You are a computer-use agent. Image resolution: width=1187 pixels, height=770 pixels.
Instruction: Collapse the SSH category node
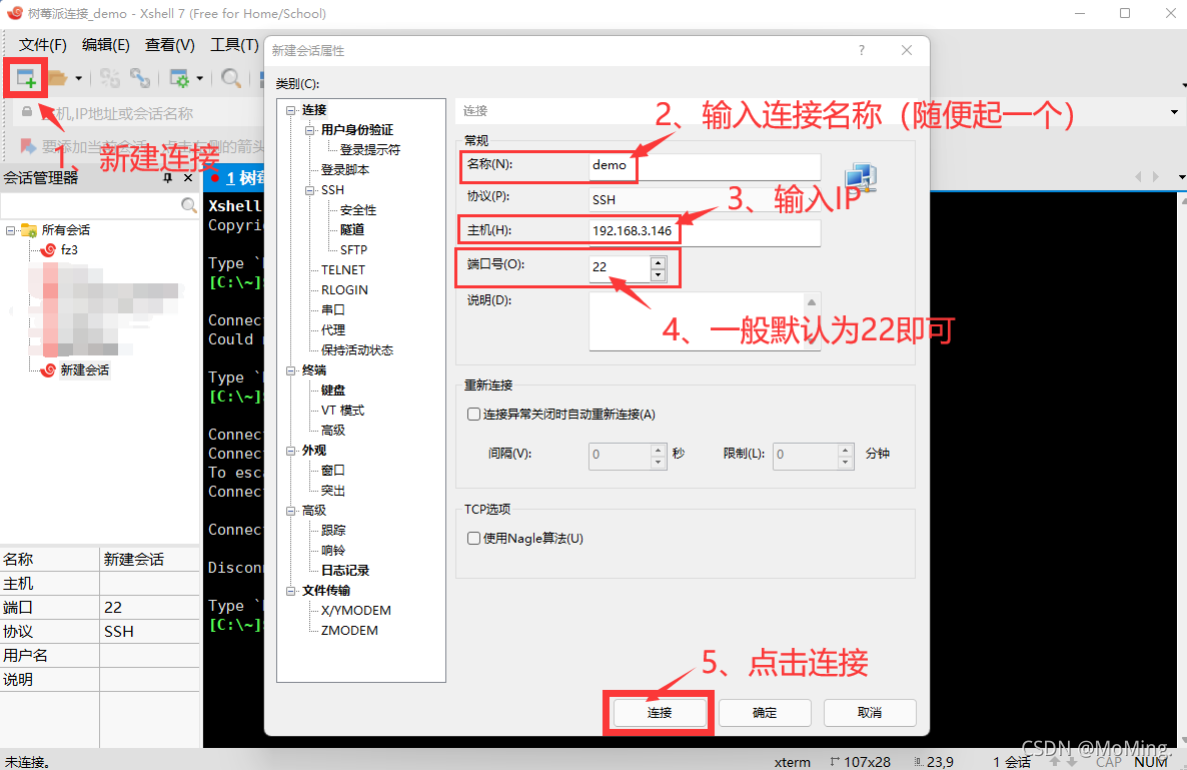pyautogui.click(x=310, y=190)
